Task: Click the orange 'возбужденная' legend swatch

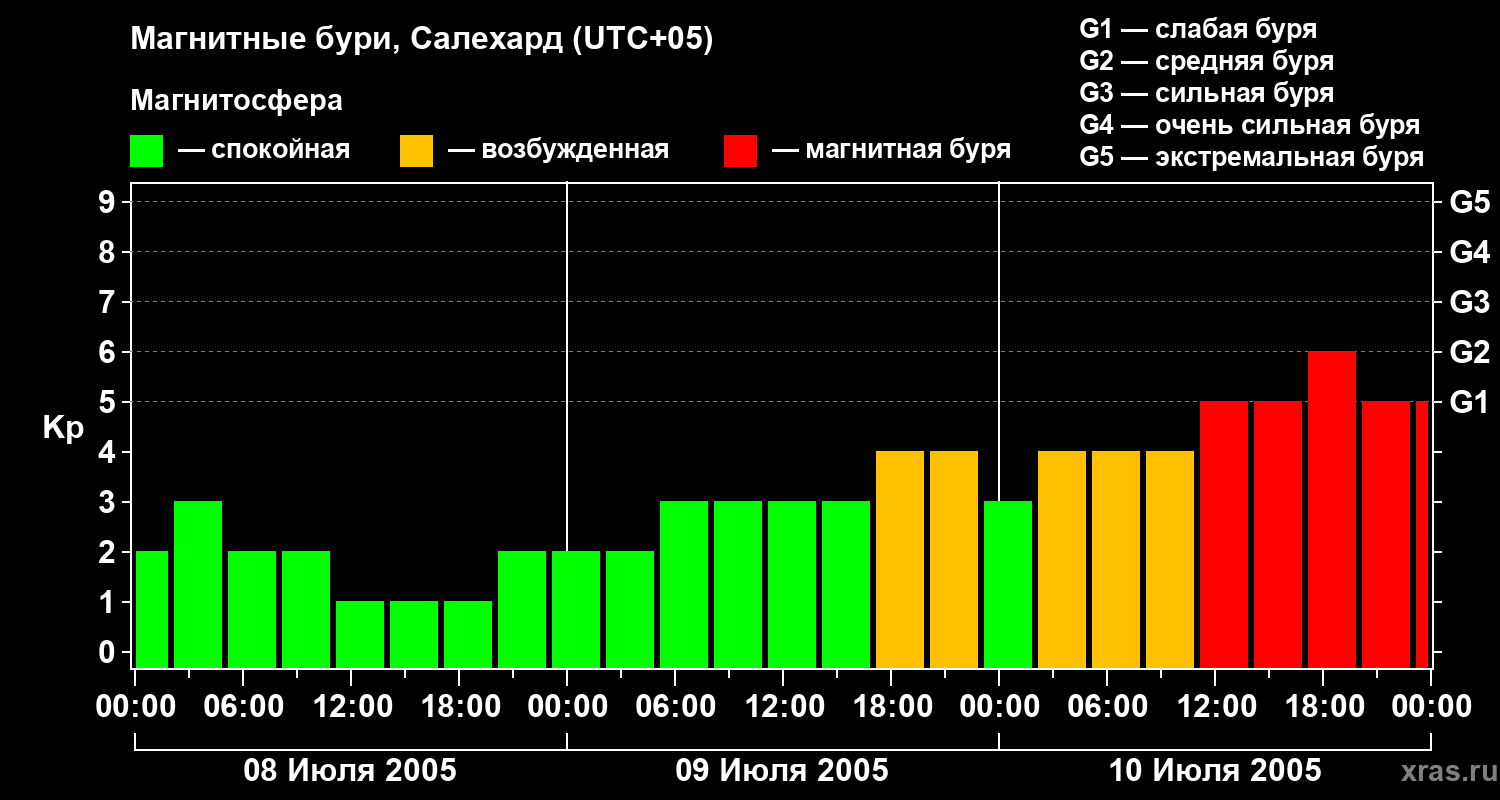Action: (416, 151)
